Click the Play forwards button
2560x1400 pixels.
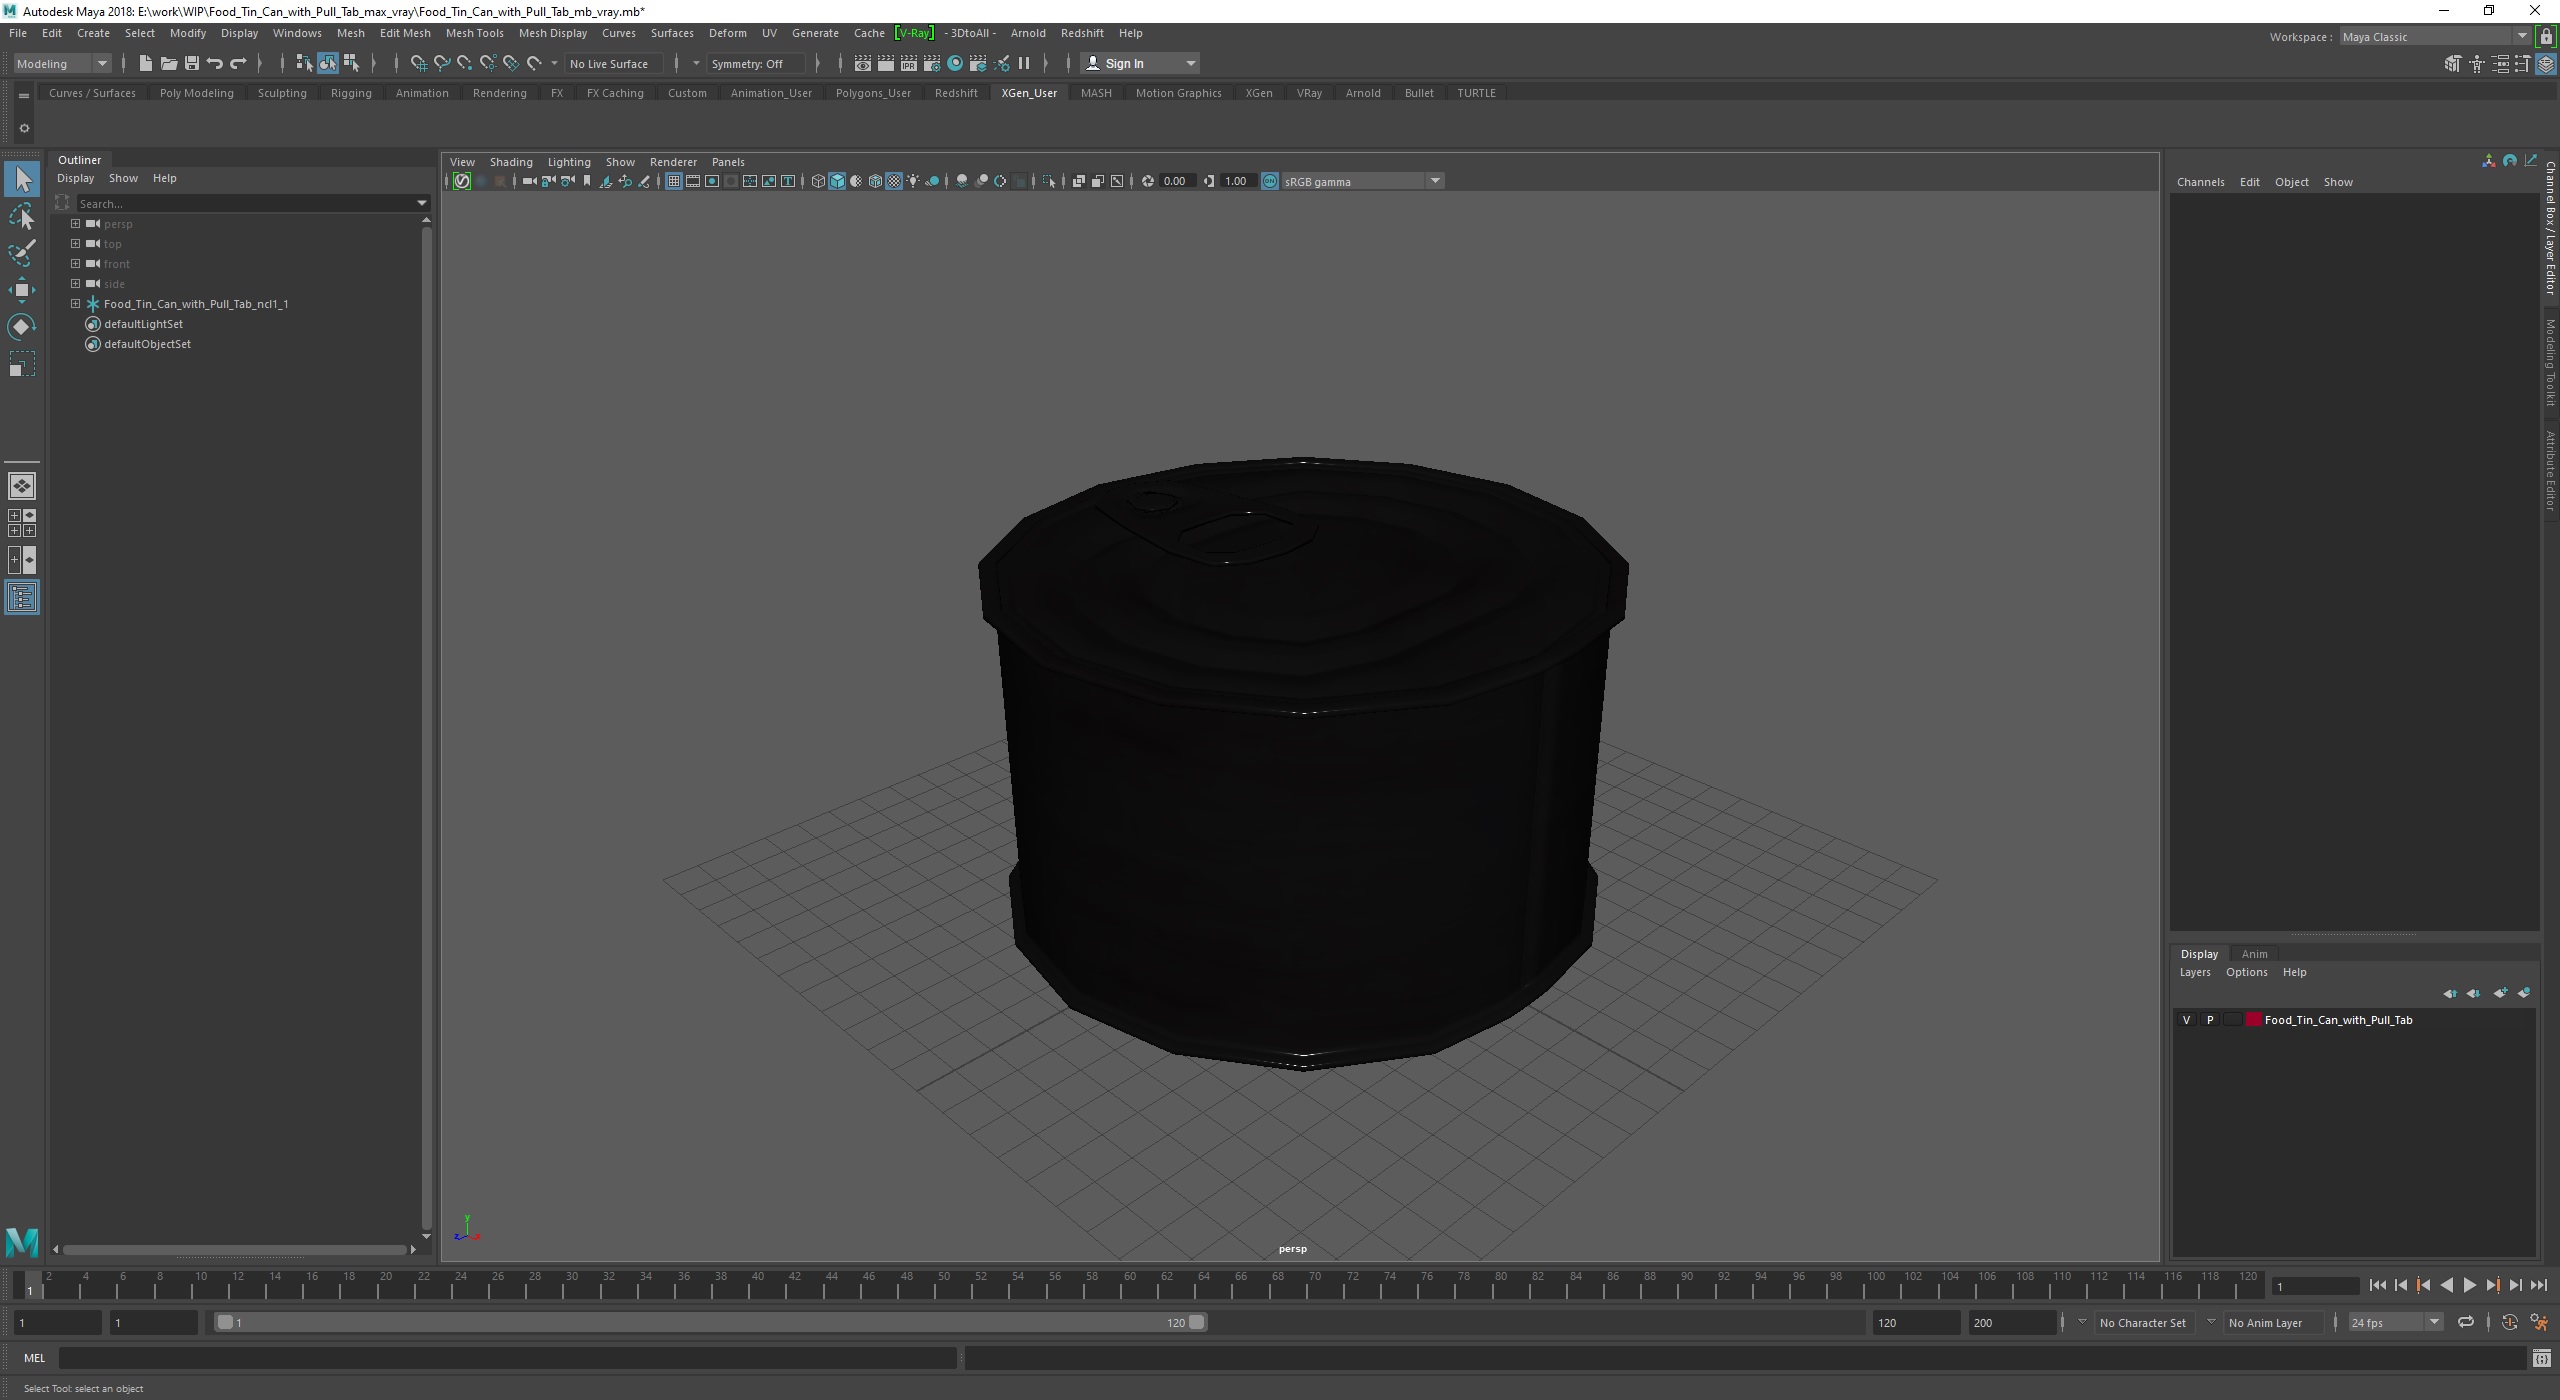2469,1286
